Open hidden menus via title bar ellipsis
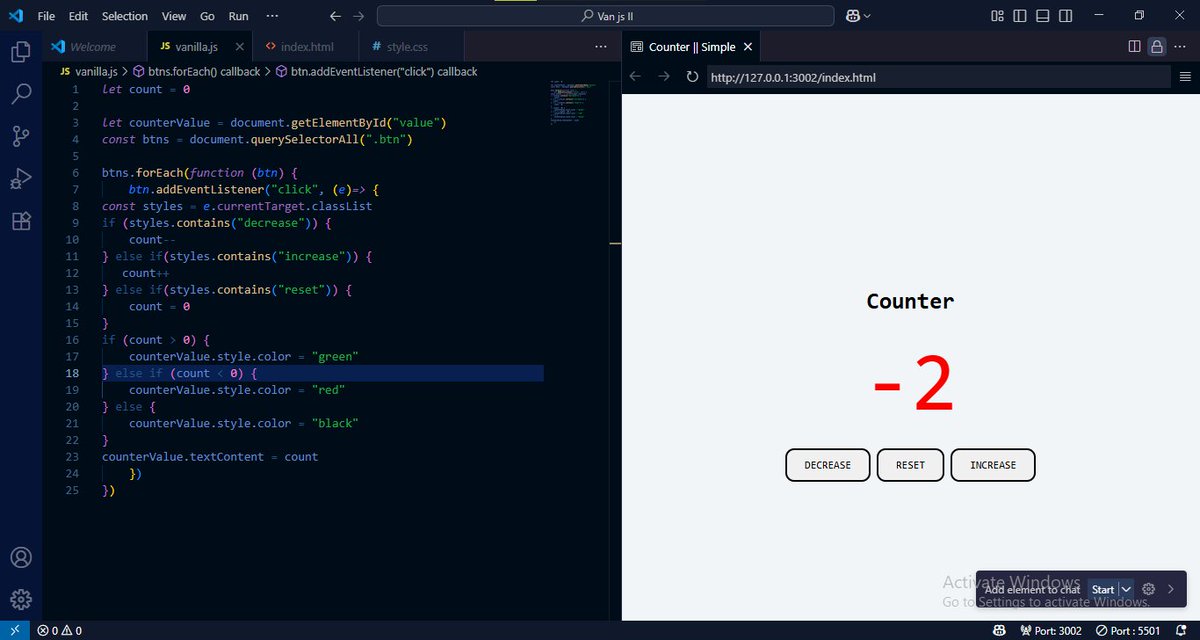Viewport: 1200px width, 640px height. (273, 16)
